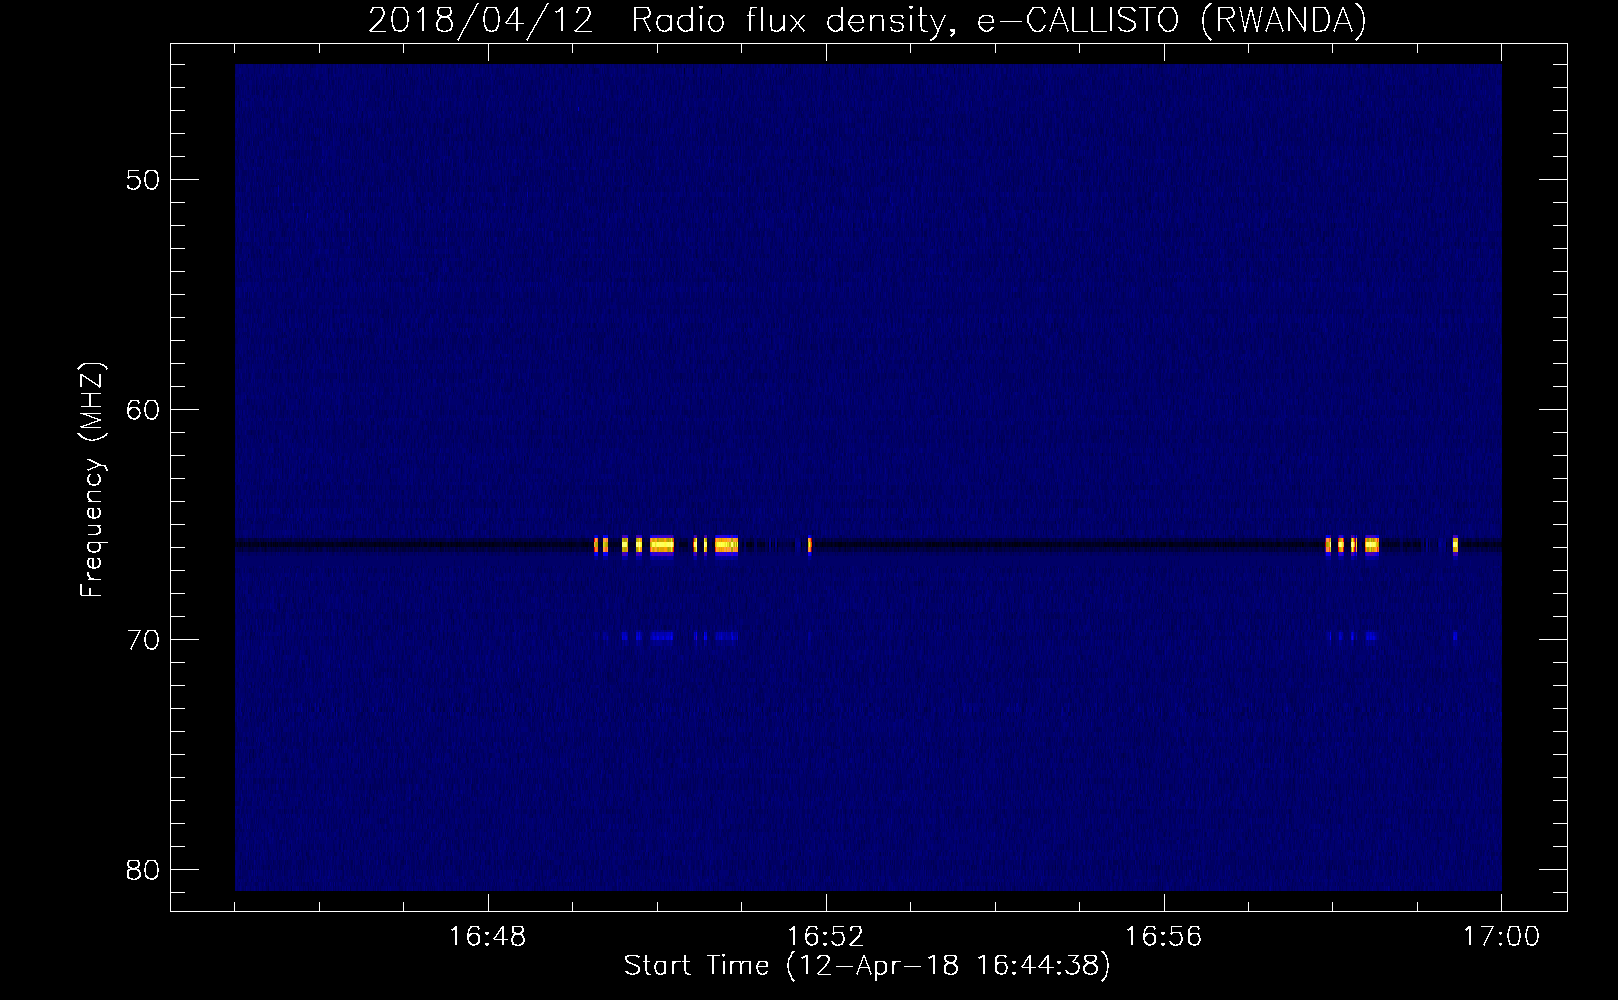Click the 60 frequency tick label
Image resolution: width=1618 pixels, height=1000 pixels.
tap(142, 410)
